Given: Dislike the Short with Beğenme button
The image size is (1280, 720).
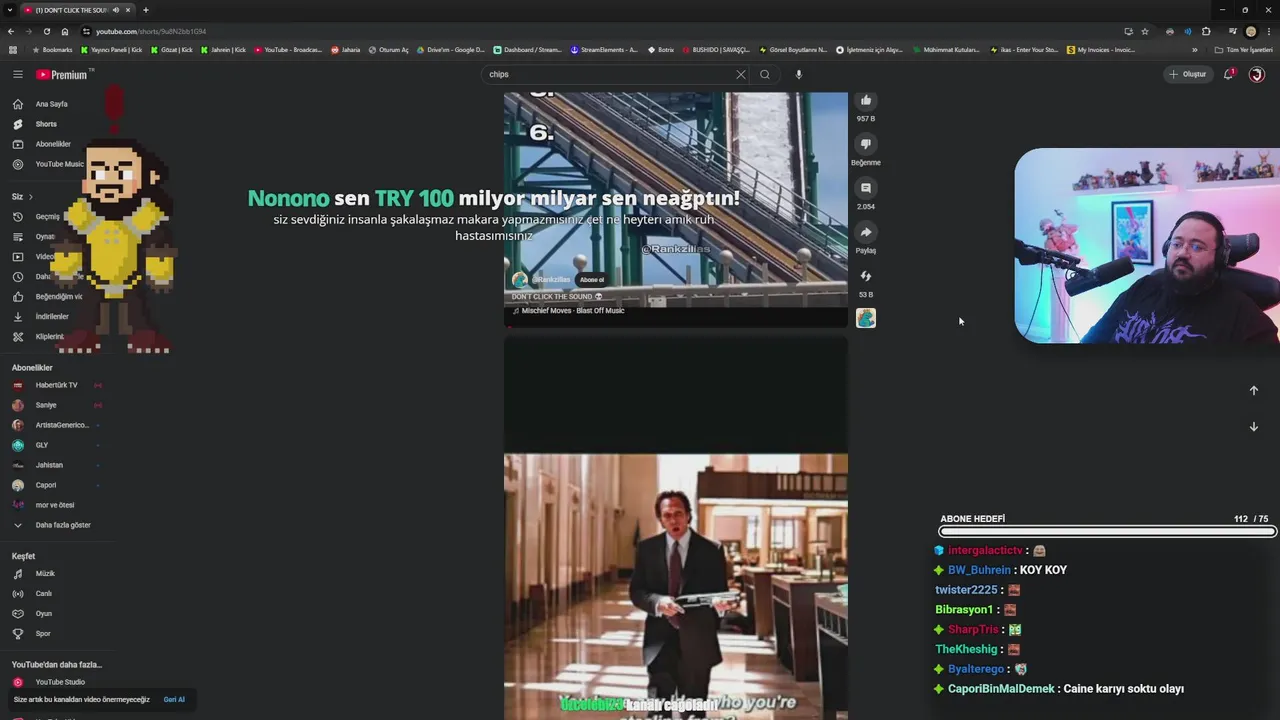Looking at the screenshot, I should click(866, 144).
